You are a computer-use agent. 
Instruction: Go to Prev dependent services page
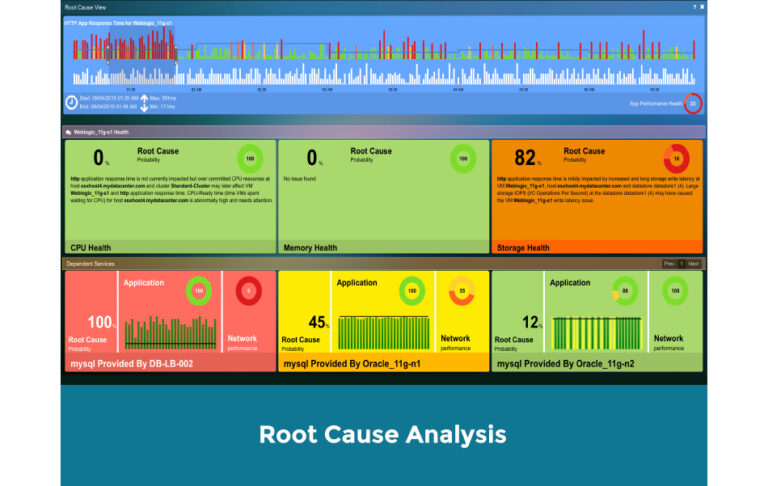[669, 264]
